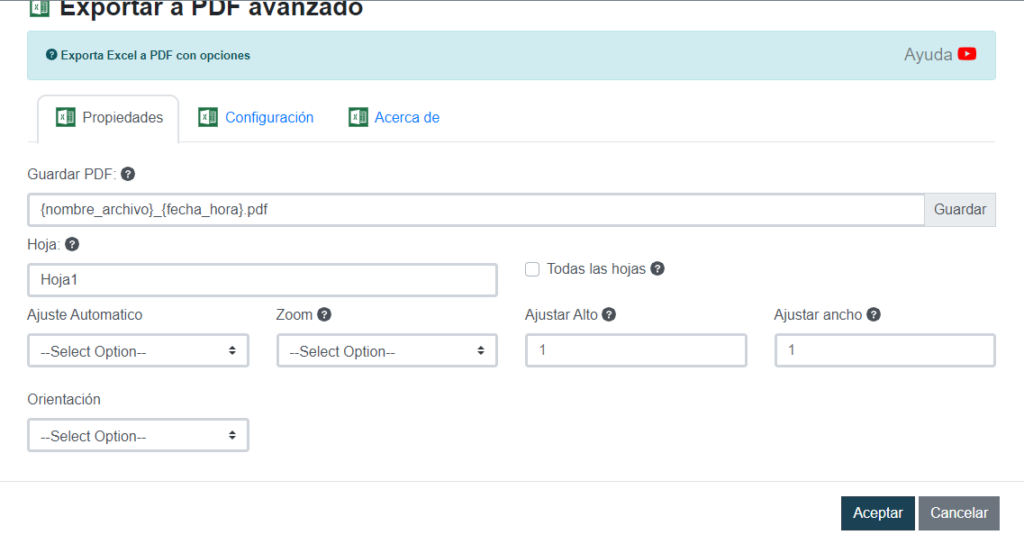Open the Acerca de tab
The height and width of the screenshot is (544, 1024).
coord(394,118)
